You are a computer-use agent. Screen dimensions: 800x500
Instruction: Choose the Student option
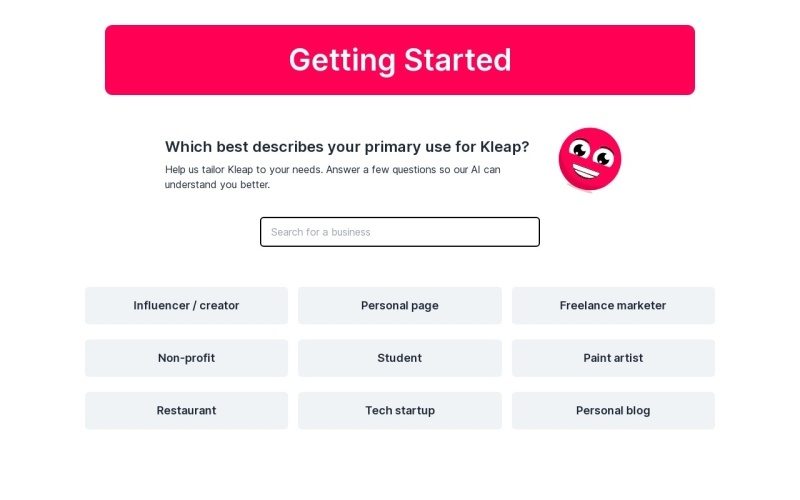click(399, 358)
